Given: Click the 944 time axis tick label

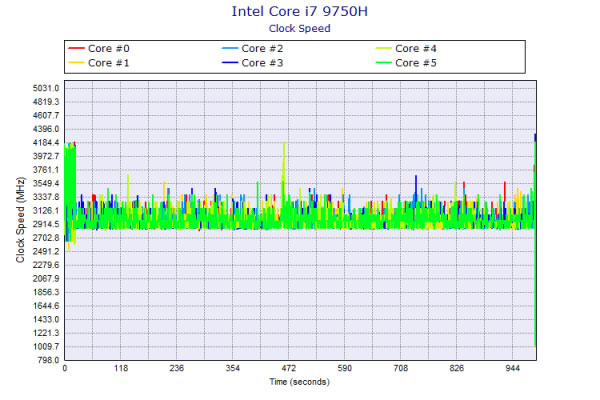Looking at the screenshot, I should coord(512,368).
